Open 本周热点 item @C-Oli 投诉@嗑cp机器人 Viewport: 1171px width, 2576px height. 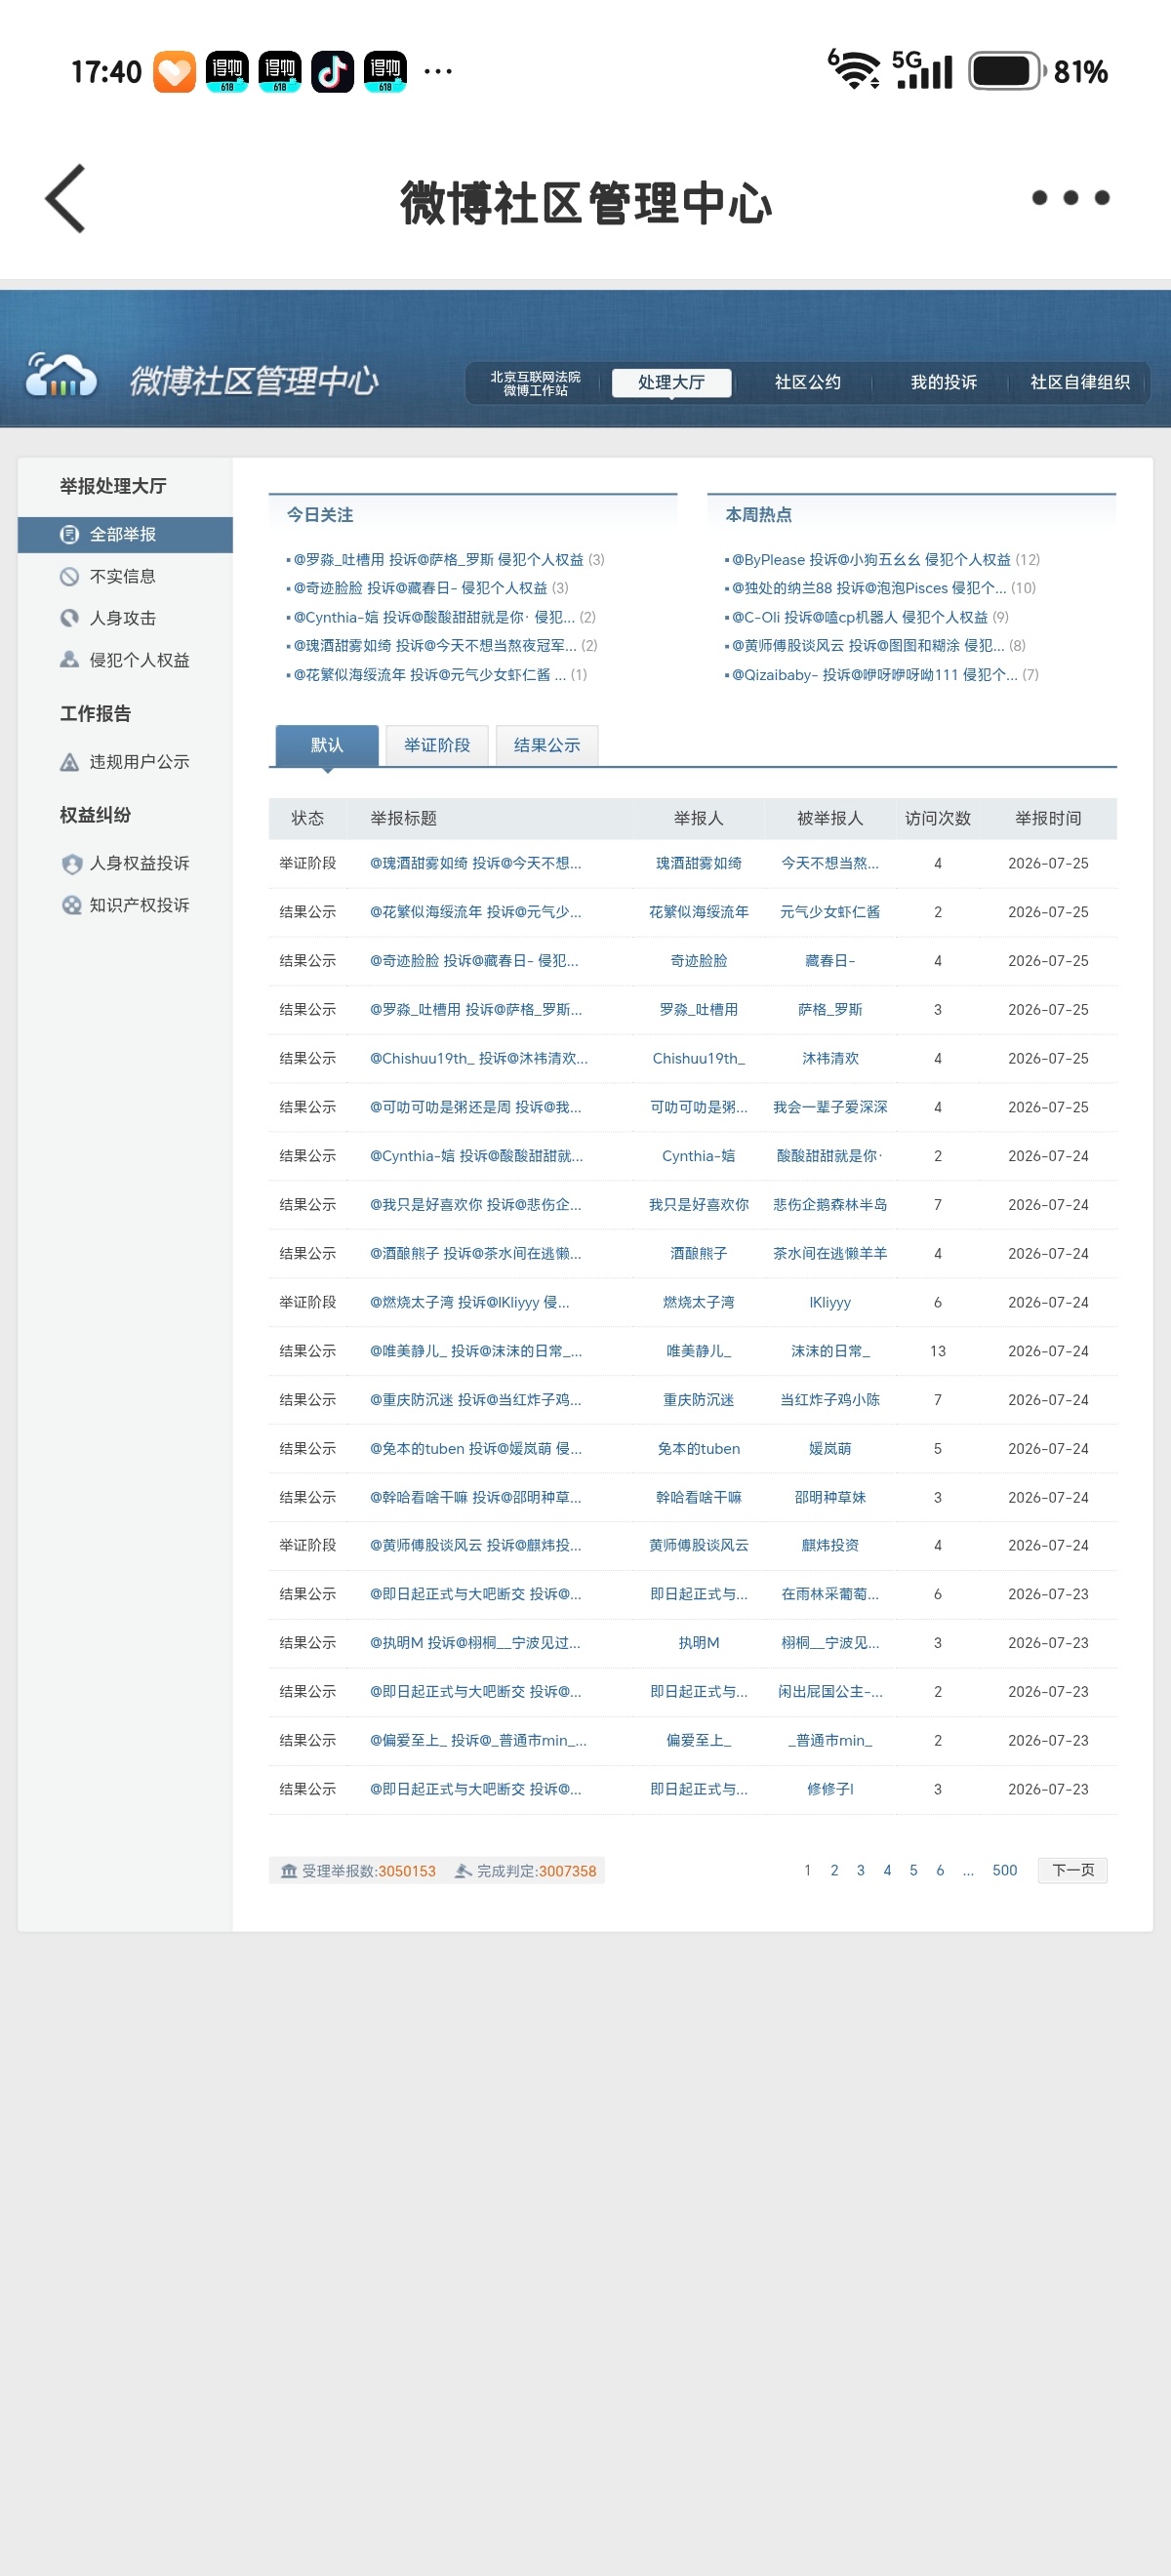(x=860, y=617)
